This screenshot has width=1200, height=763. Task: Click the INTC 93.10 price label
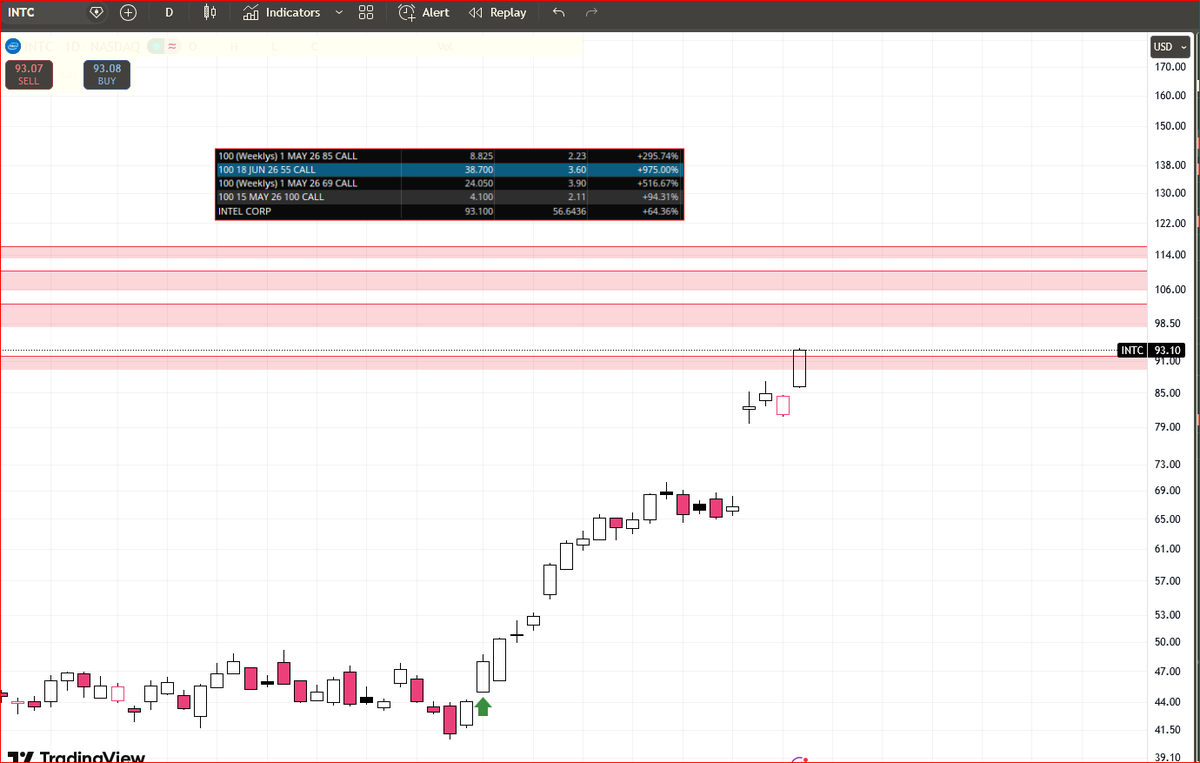pyautogui.click(x=1152, y=350)
